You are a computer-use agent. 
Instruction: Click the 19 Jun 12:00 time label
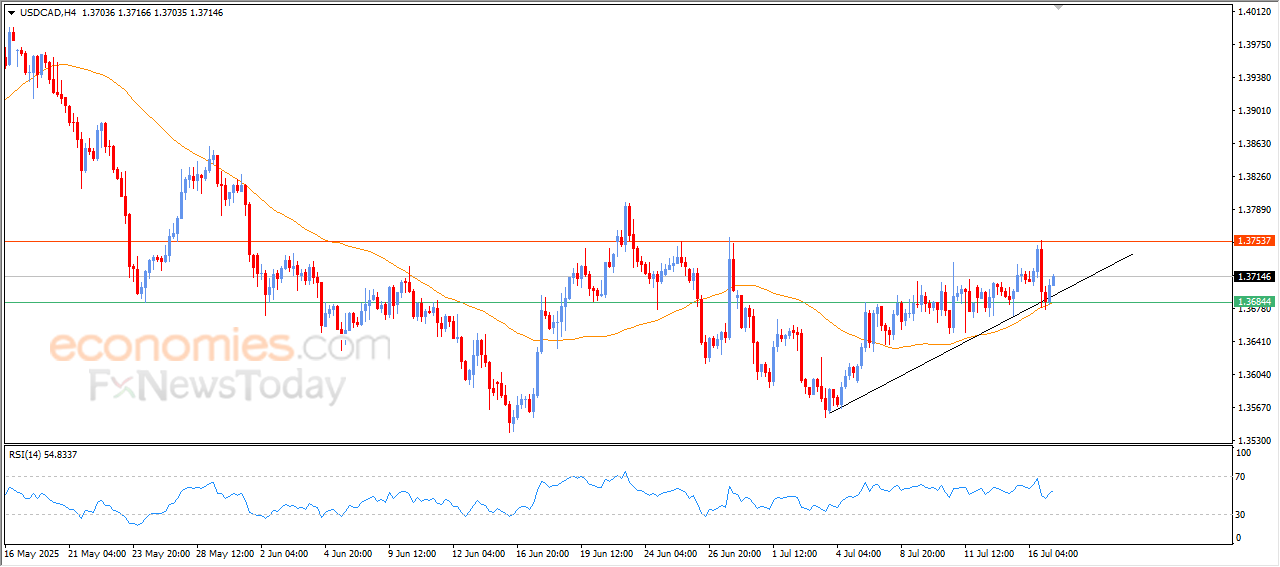[608, 553]
